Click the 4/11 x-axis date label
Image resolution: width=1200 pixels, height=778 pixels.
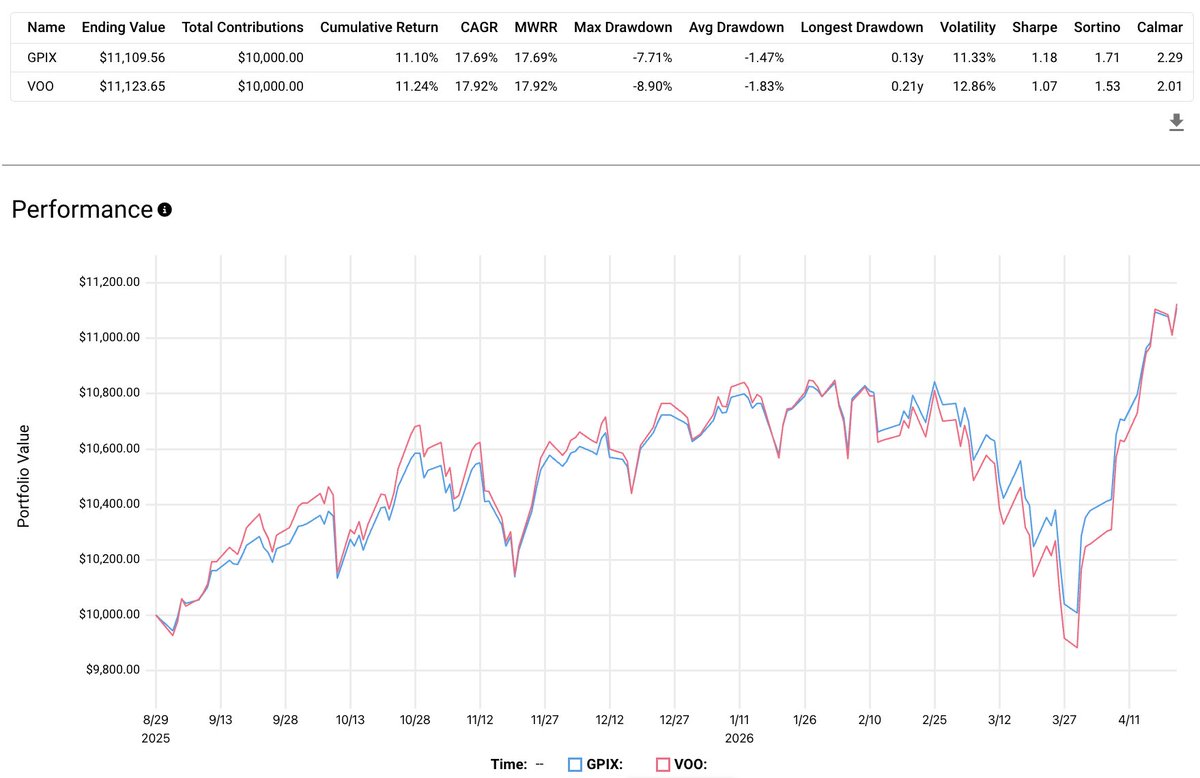(1130, 719)
